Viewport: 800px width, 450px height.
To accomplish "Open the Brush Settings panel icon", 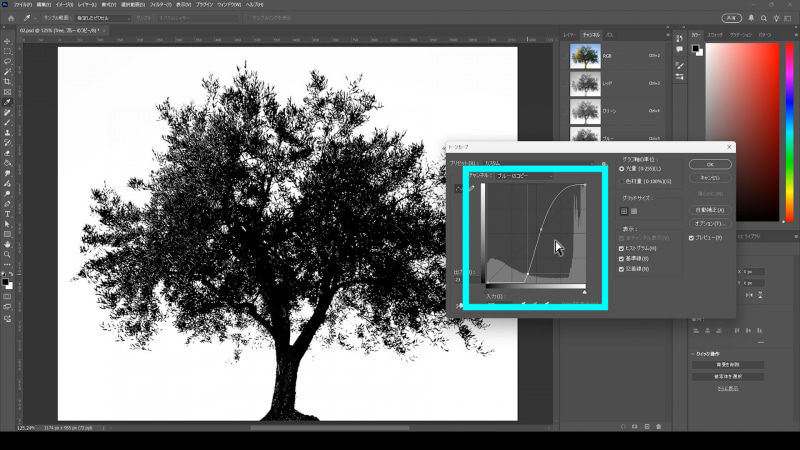I will (x=679, y=65).
